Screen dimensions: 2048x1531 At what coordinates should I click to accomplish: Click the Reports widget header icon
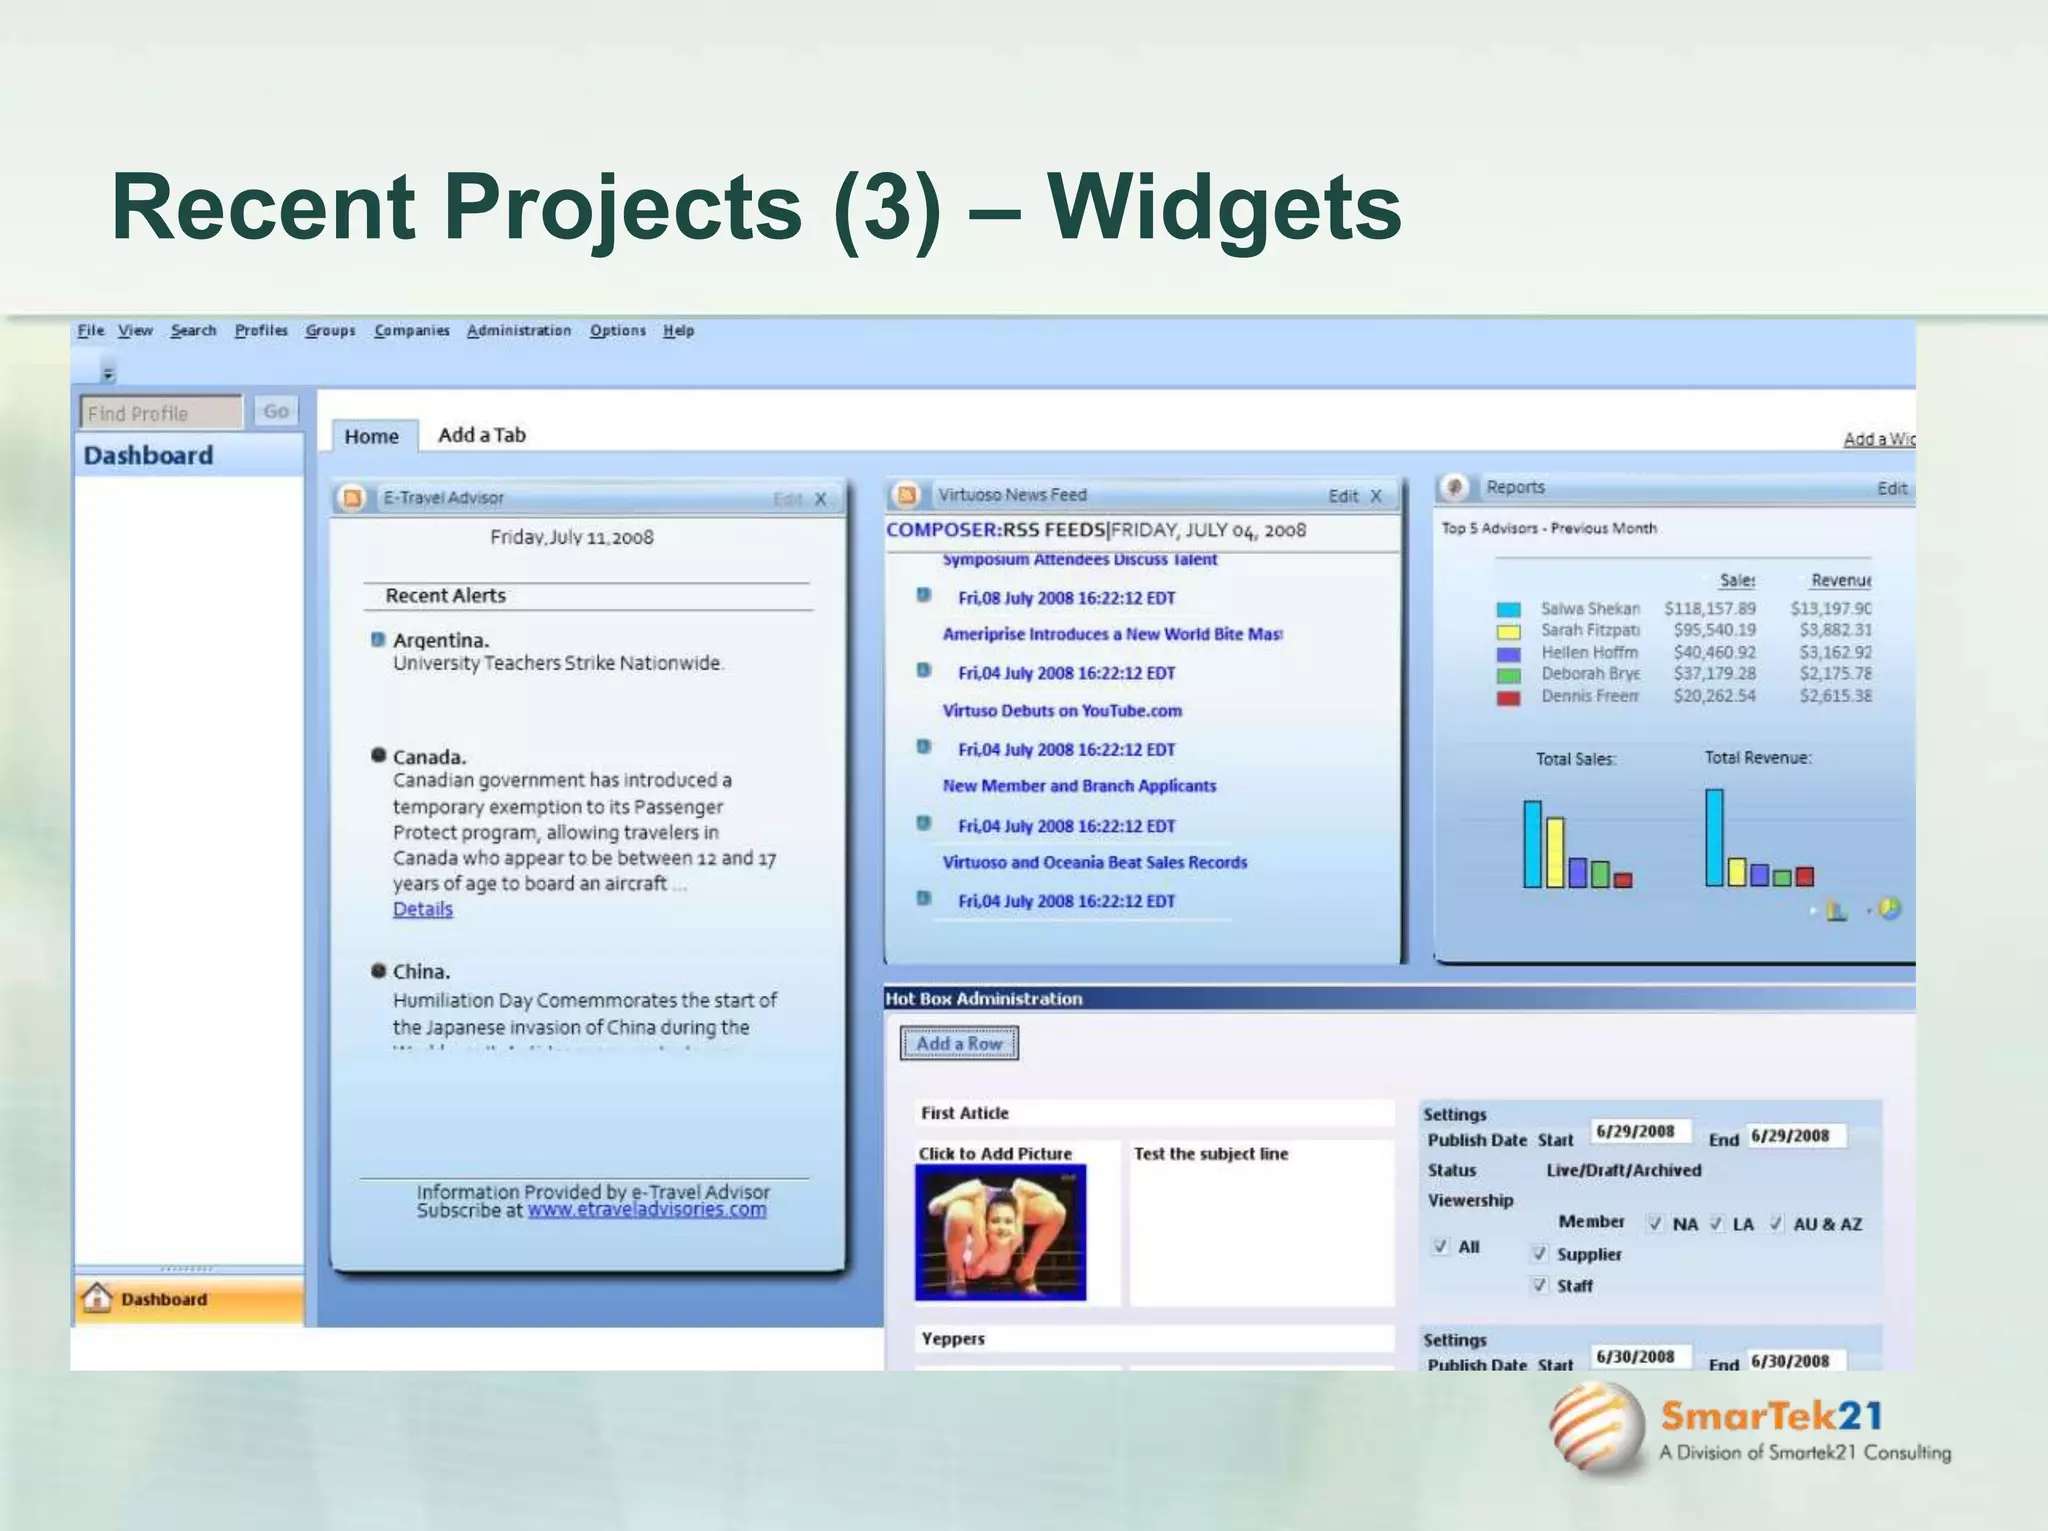tap(1455, 487)
